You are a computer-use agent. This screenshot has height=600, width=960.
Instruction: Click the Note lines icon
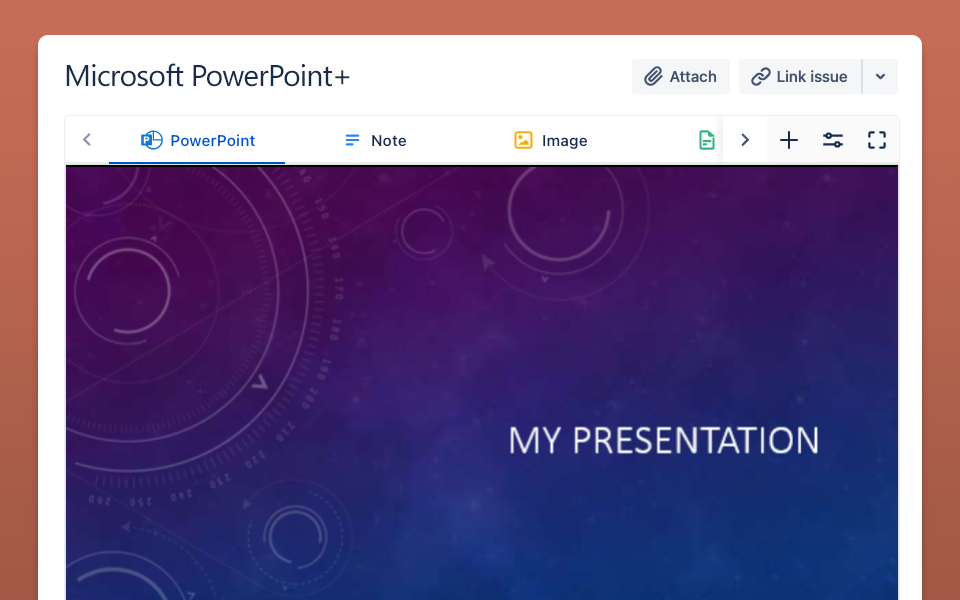(352, 140)
